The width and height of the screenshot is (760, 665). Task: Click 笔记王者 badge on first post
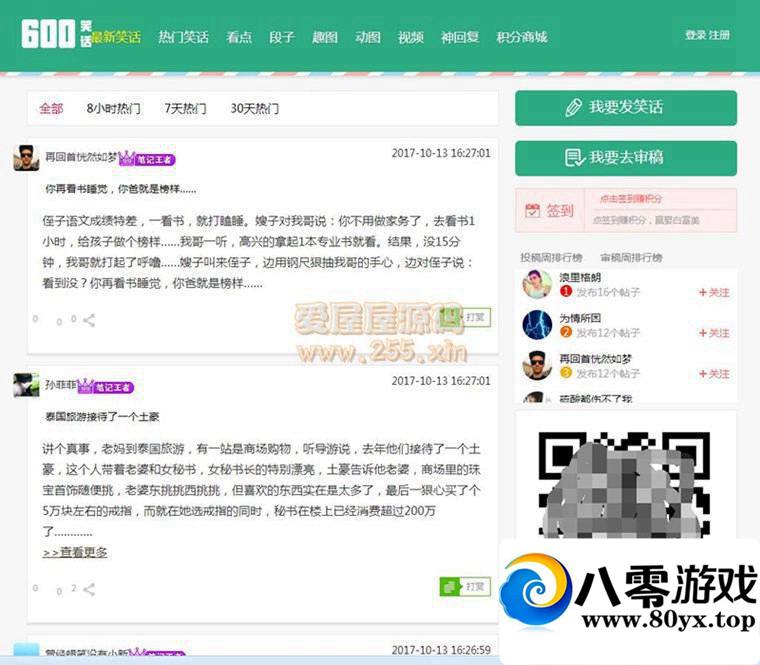tap(147, 158)
